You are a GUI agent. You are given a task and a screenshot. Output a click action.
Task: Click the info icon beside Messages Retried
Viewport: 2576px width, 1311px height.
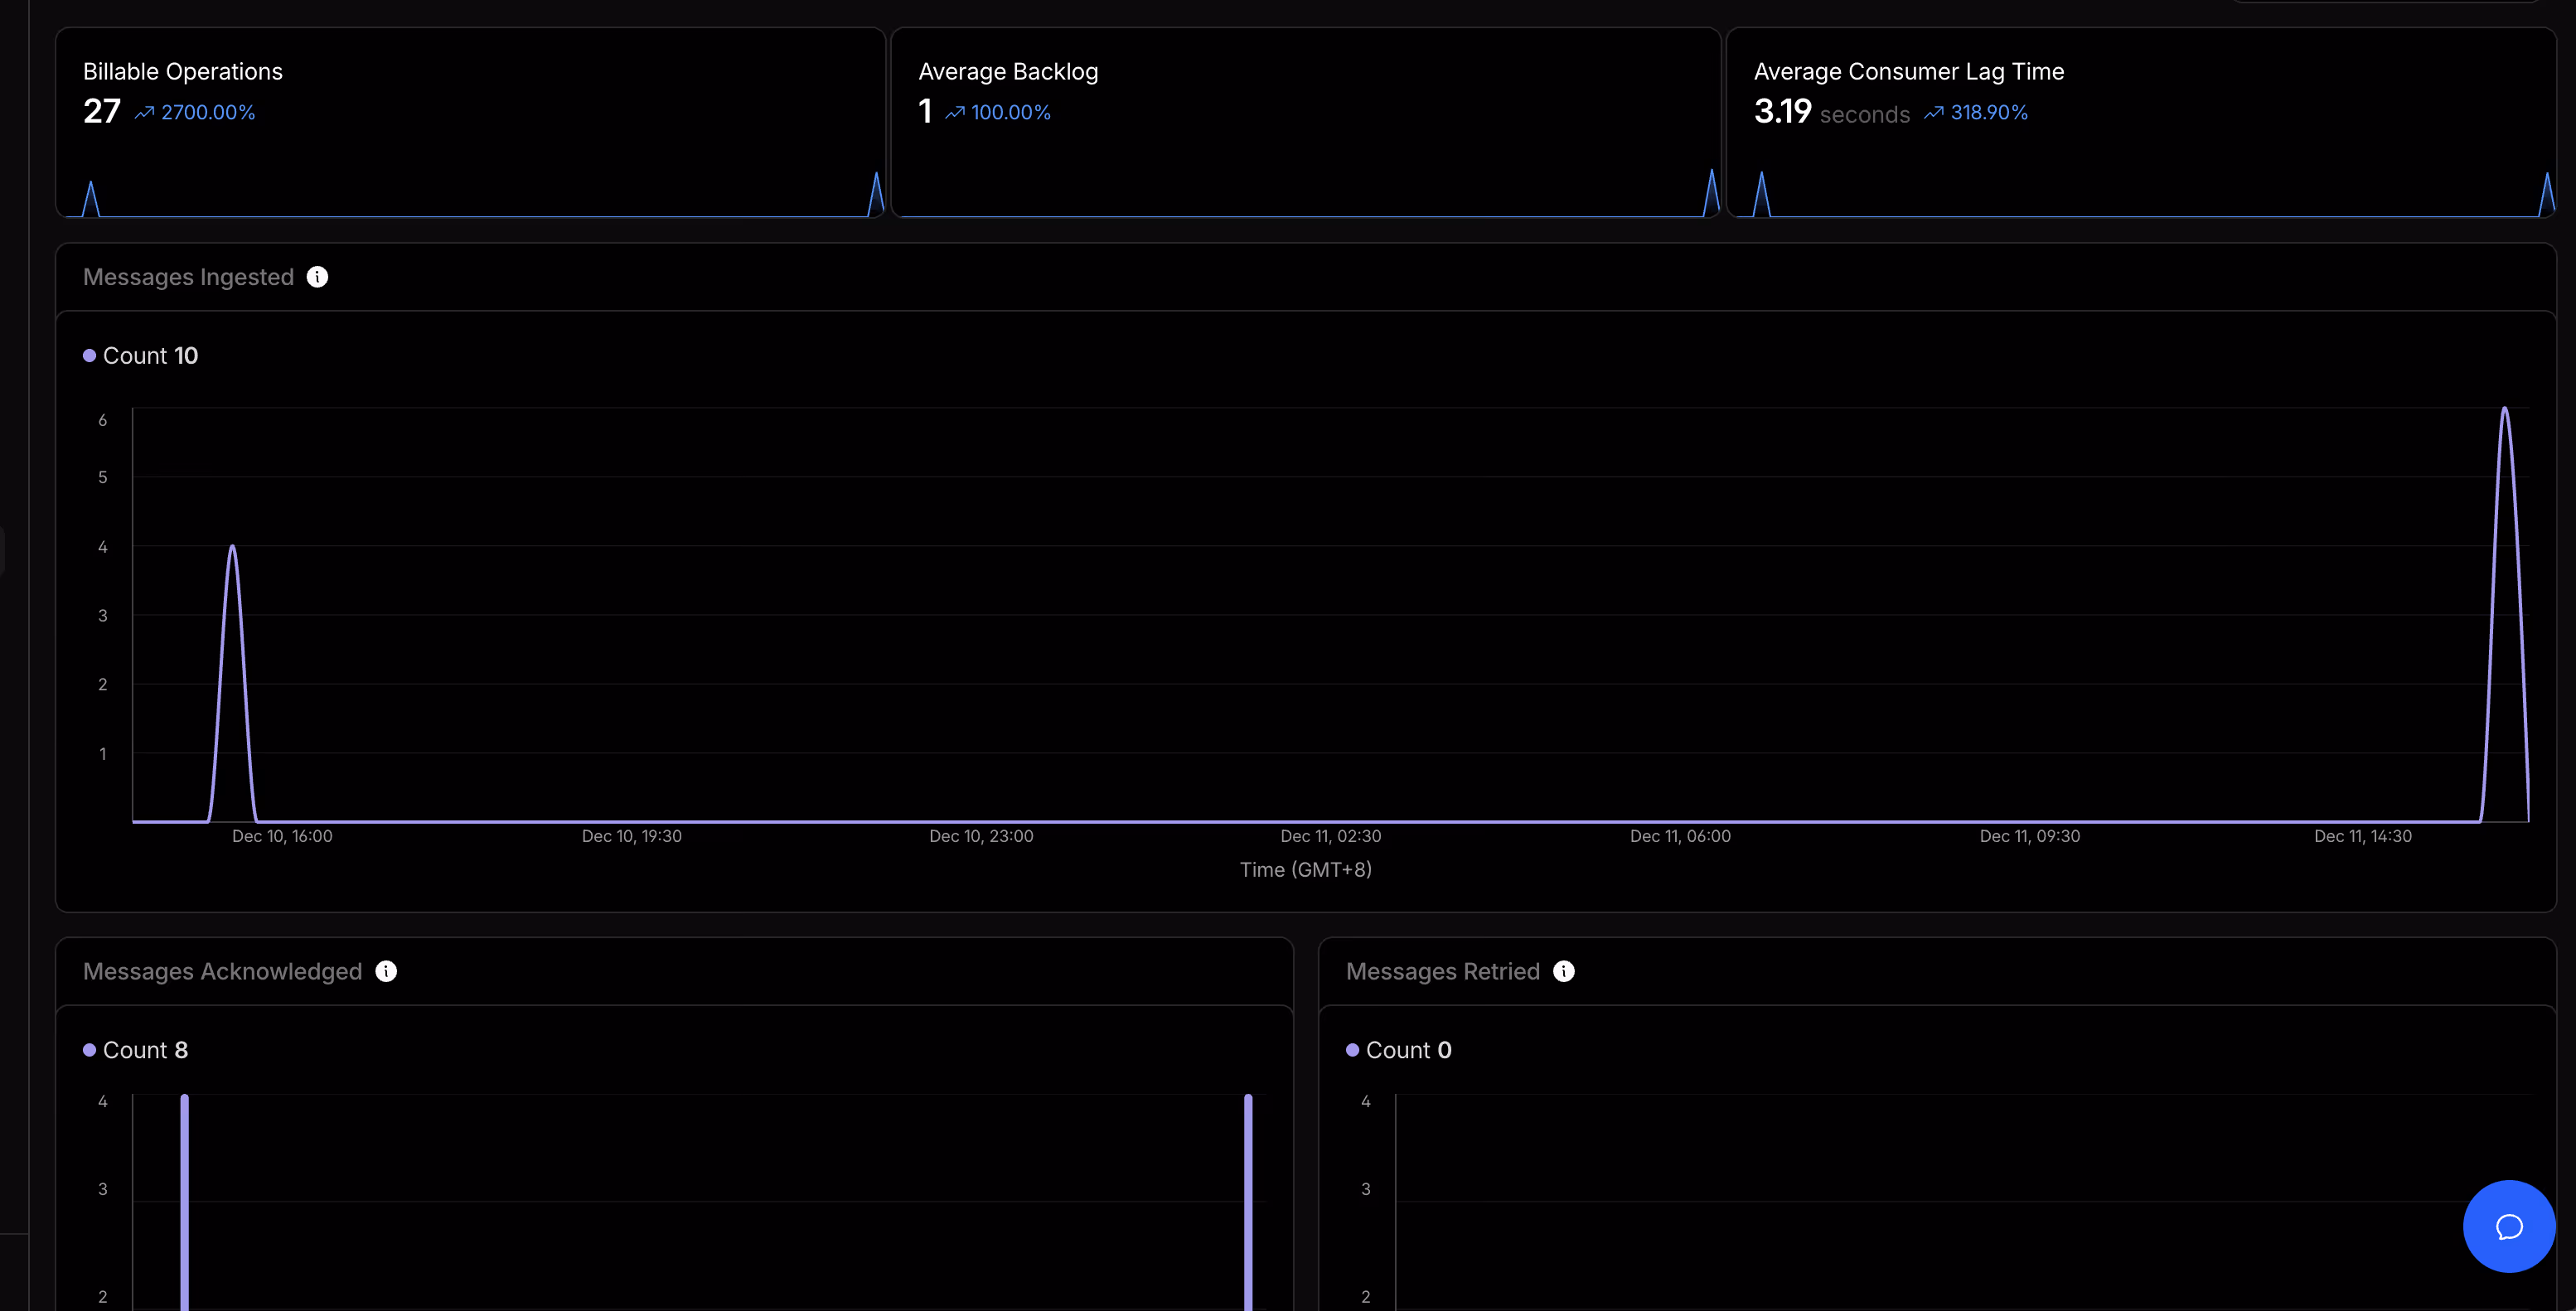point(1564,971)
